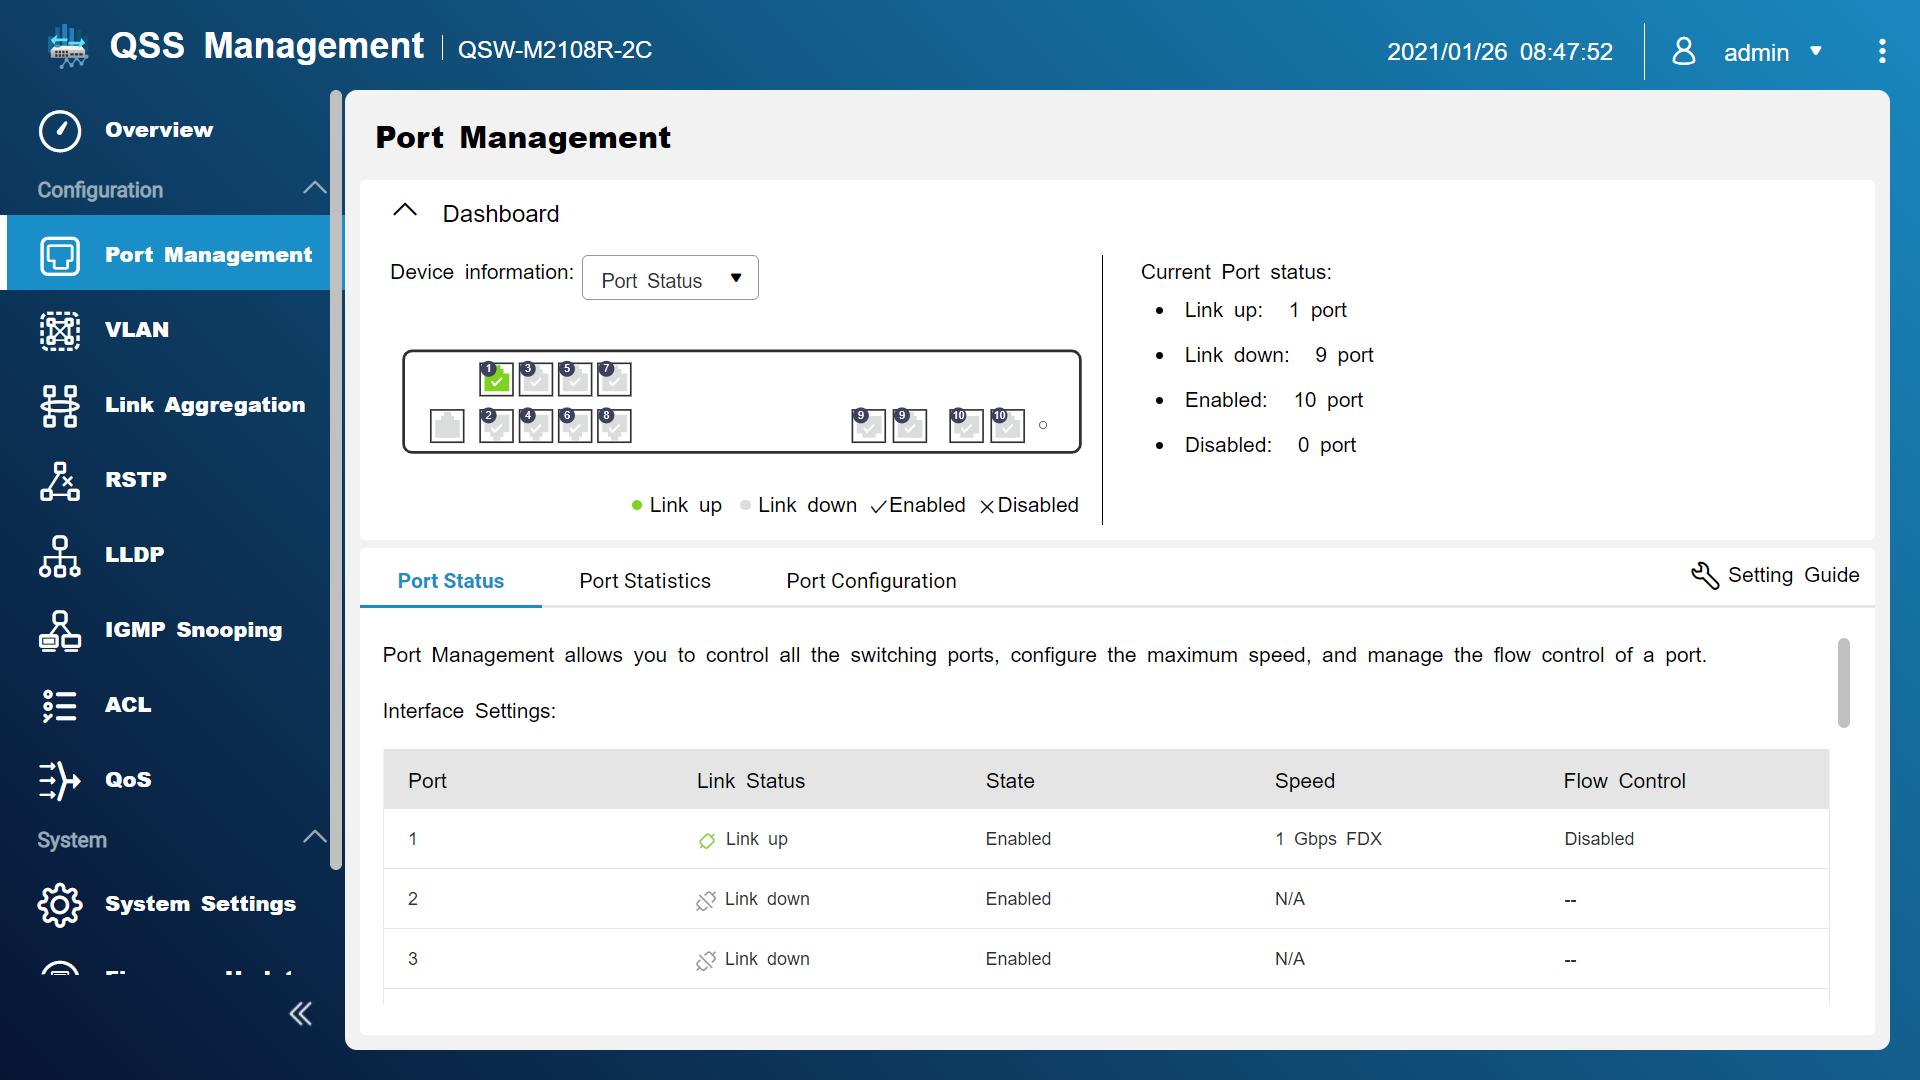
Task: Collapse the Dashboard section
Action: [x=405, y=211]
